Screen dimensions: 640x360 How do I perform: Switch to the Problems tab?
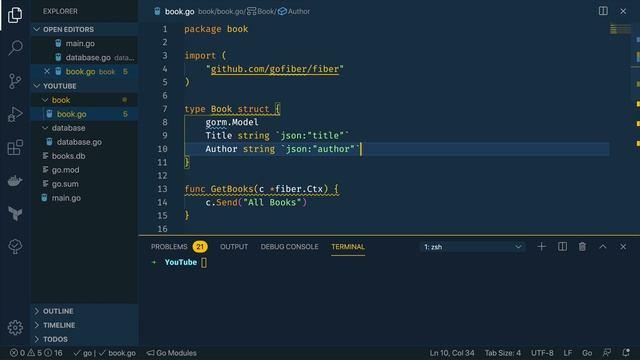169,247
